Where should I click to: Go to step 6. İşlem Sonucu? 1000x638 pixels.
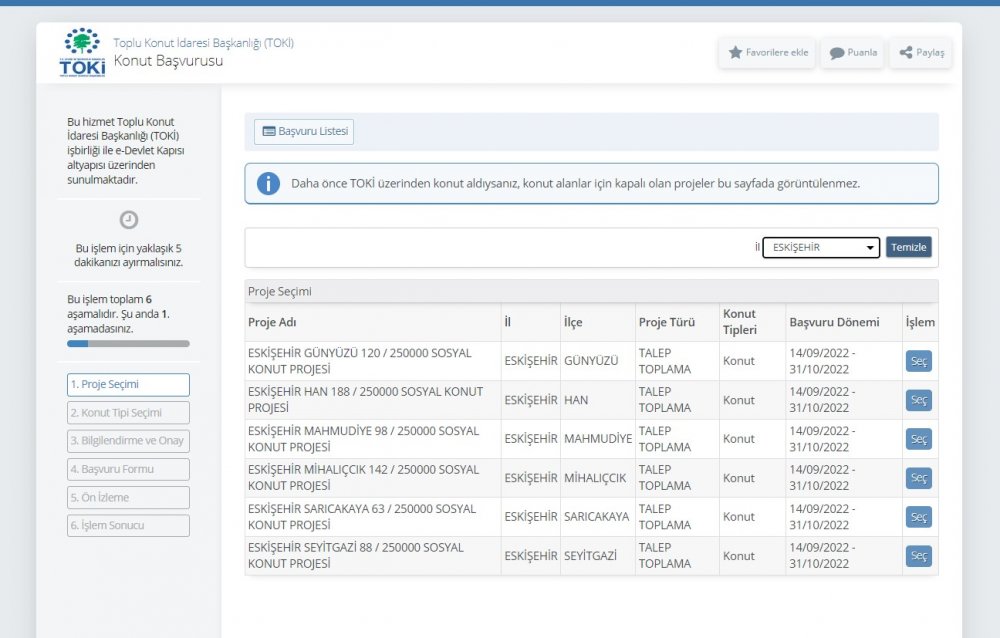tap(128, 526)
